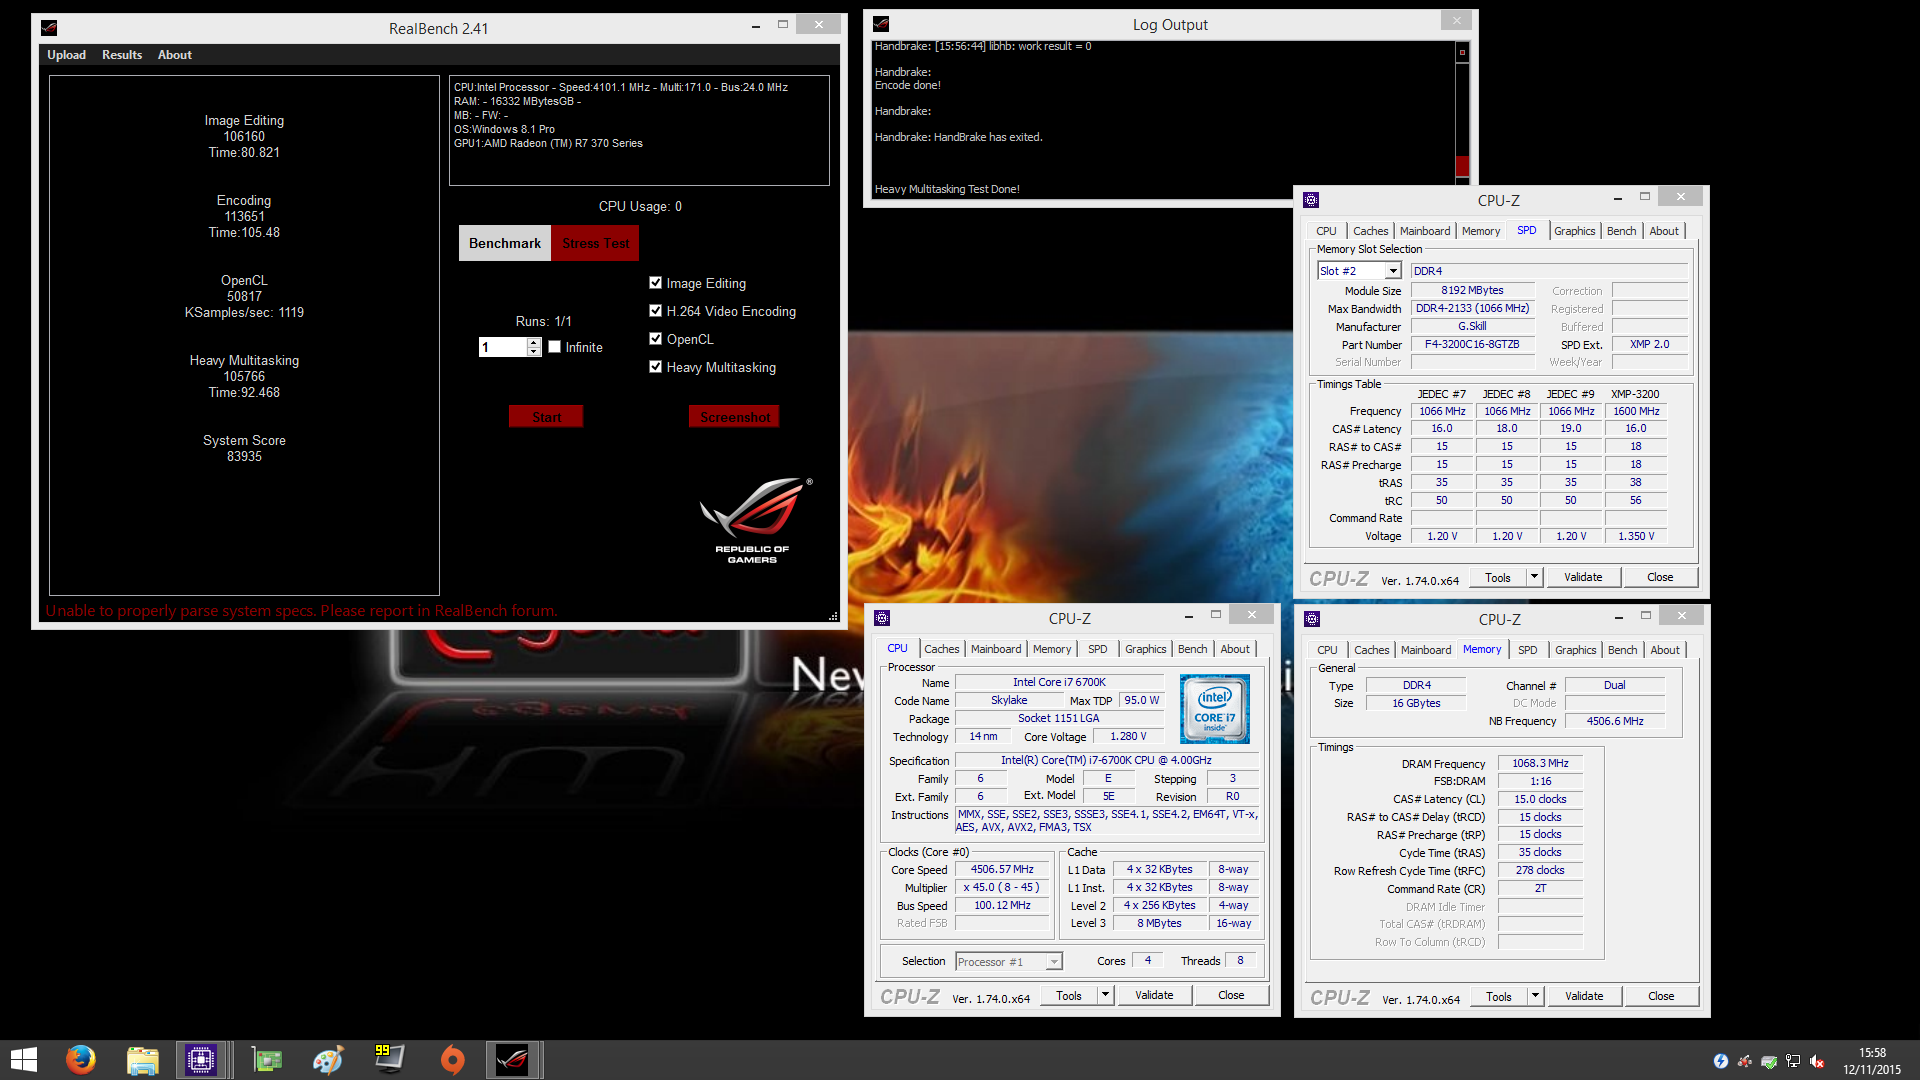
Task: Click the Intel Core i7 logo badge
Action: [x=1214, y=709]
